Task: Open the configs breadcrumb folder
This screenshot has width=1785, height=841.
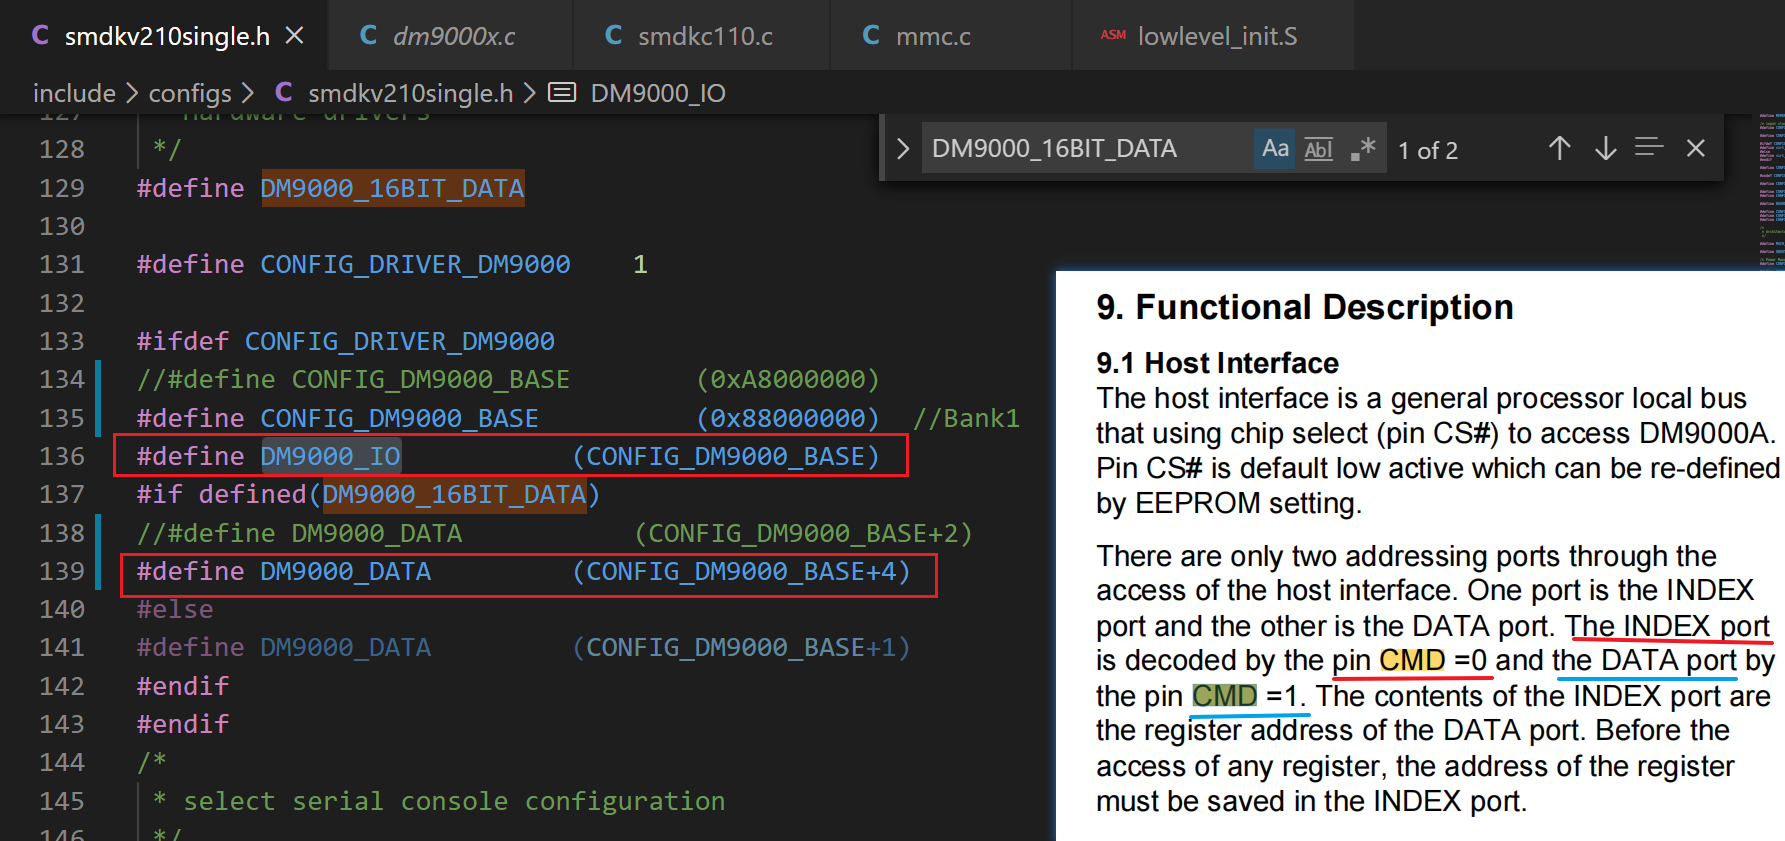Action: click(190, 93)
